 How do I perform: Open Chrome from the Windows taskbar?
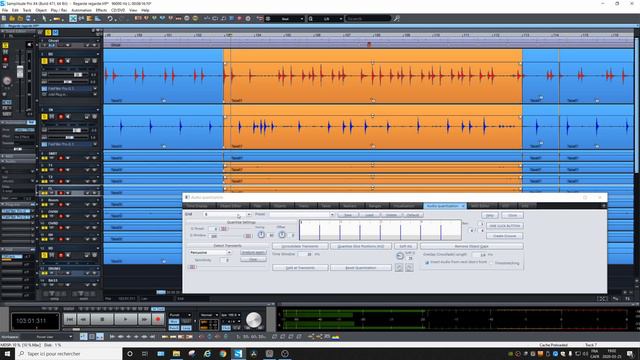click(x=223, y=353)
